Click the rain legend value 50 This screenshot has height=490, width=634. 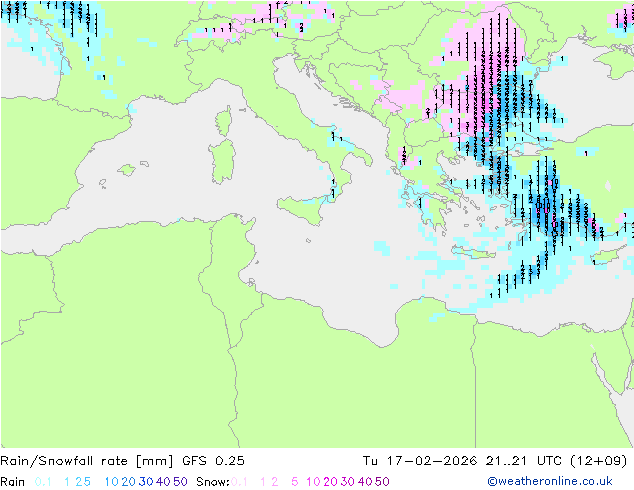[180, 482]
